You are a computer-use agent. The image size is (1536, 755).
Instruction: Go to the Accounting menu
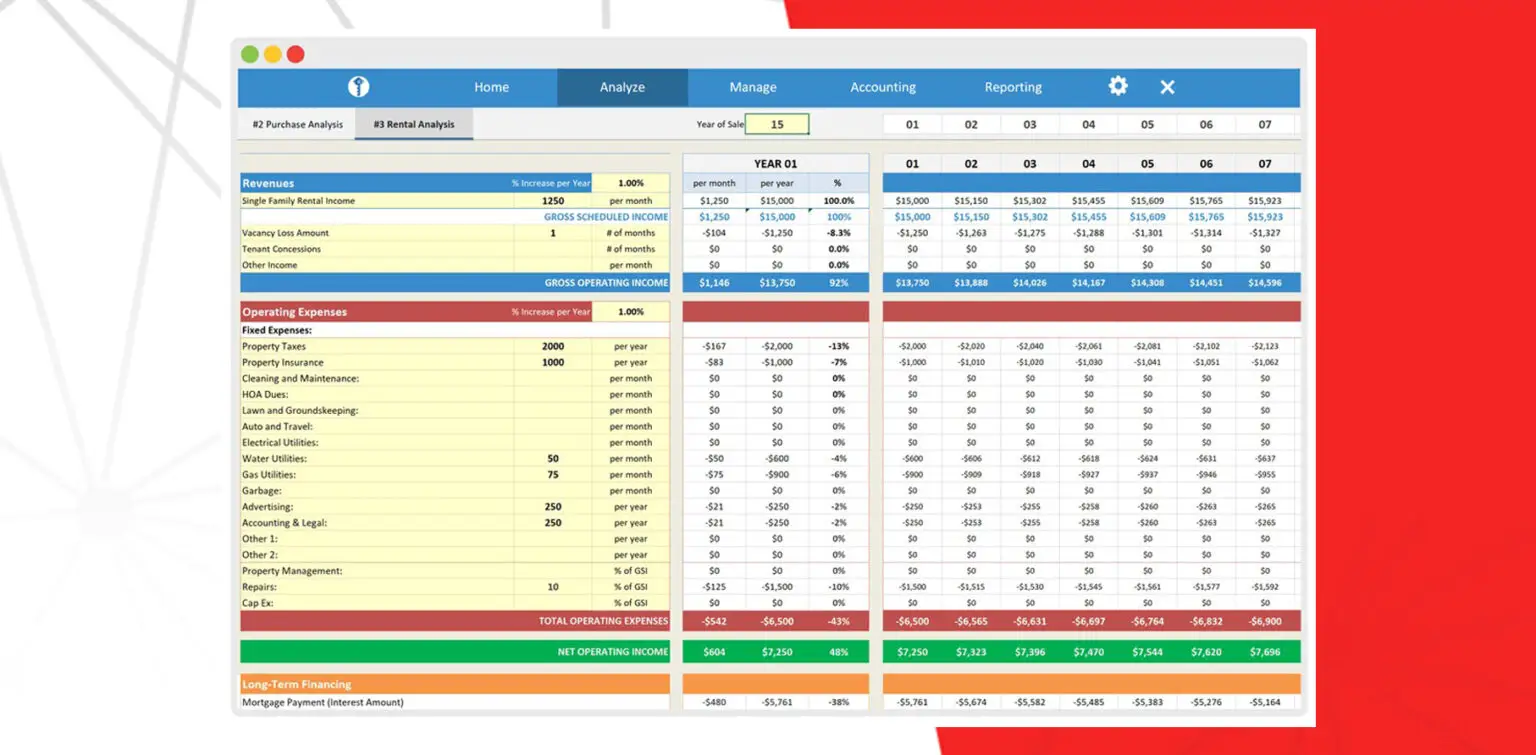883,87
